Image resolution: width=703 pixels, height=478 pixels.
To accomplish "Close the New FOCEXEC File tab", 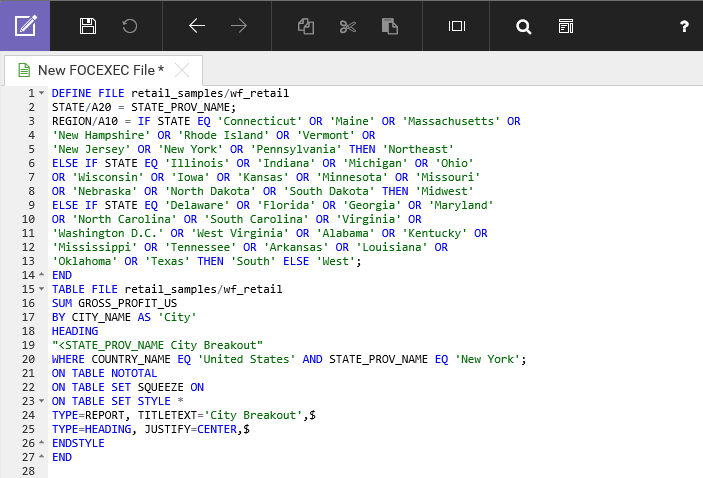I will [182, 70].
